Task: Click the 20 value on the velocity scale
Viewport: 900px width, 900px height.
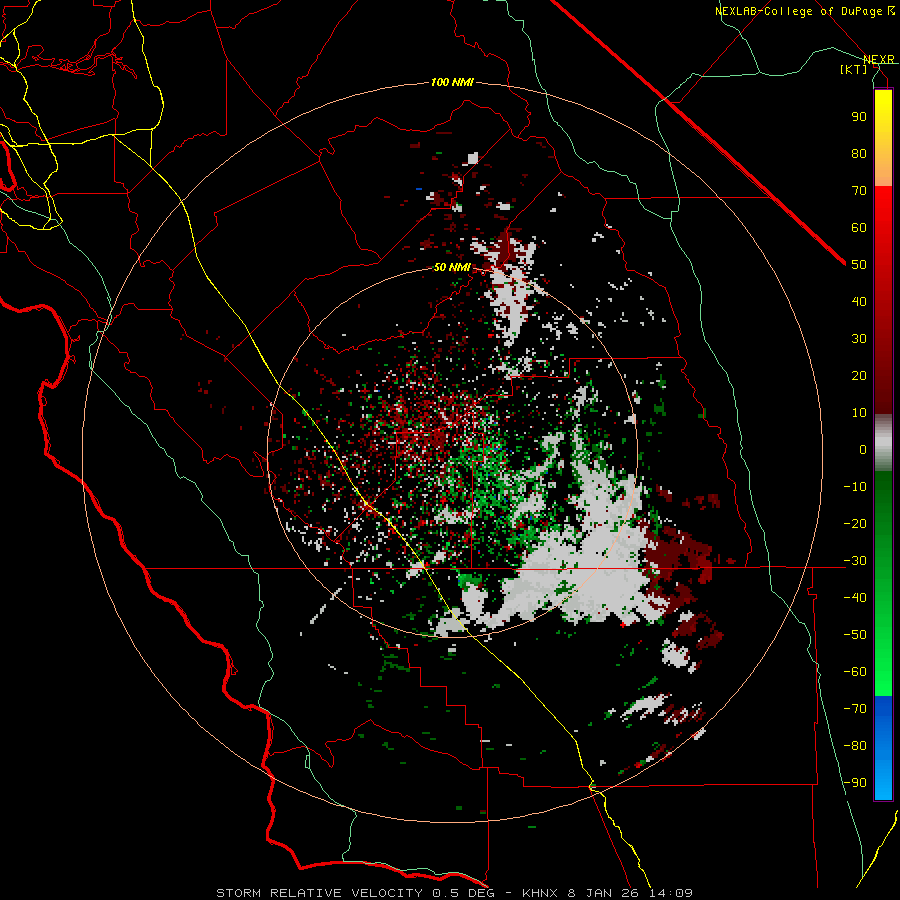Action: point(859,375)
